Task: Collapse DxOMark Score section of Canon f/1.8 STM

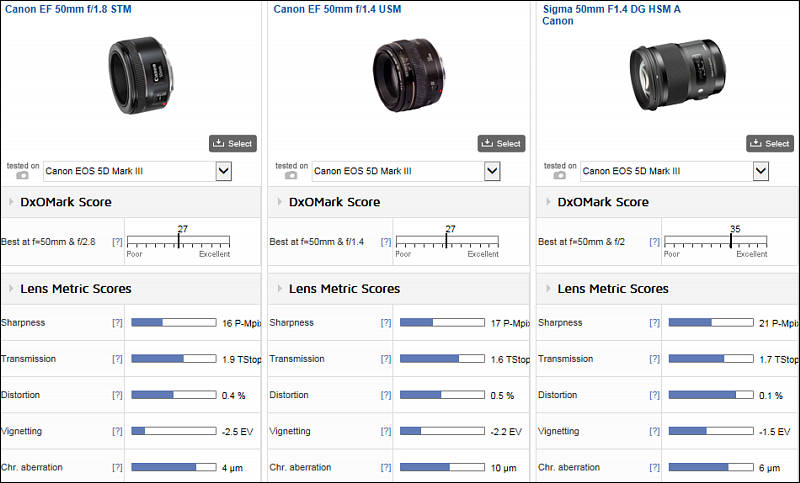Action: (x=11, y=202)
